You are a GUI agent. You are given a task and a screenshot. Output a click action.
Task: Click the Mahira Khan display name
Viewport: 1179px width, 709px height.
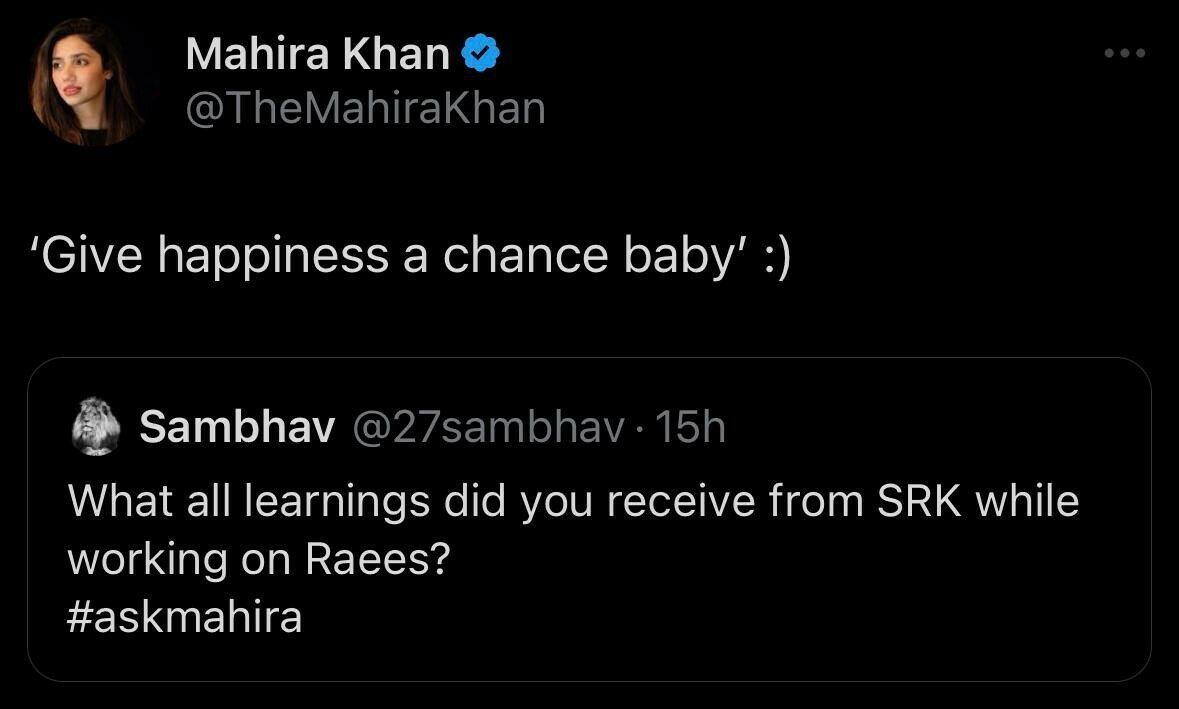click(317, 54)
